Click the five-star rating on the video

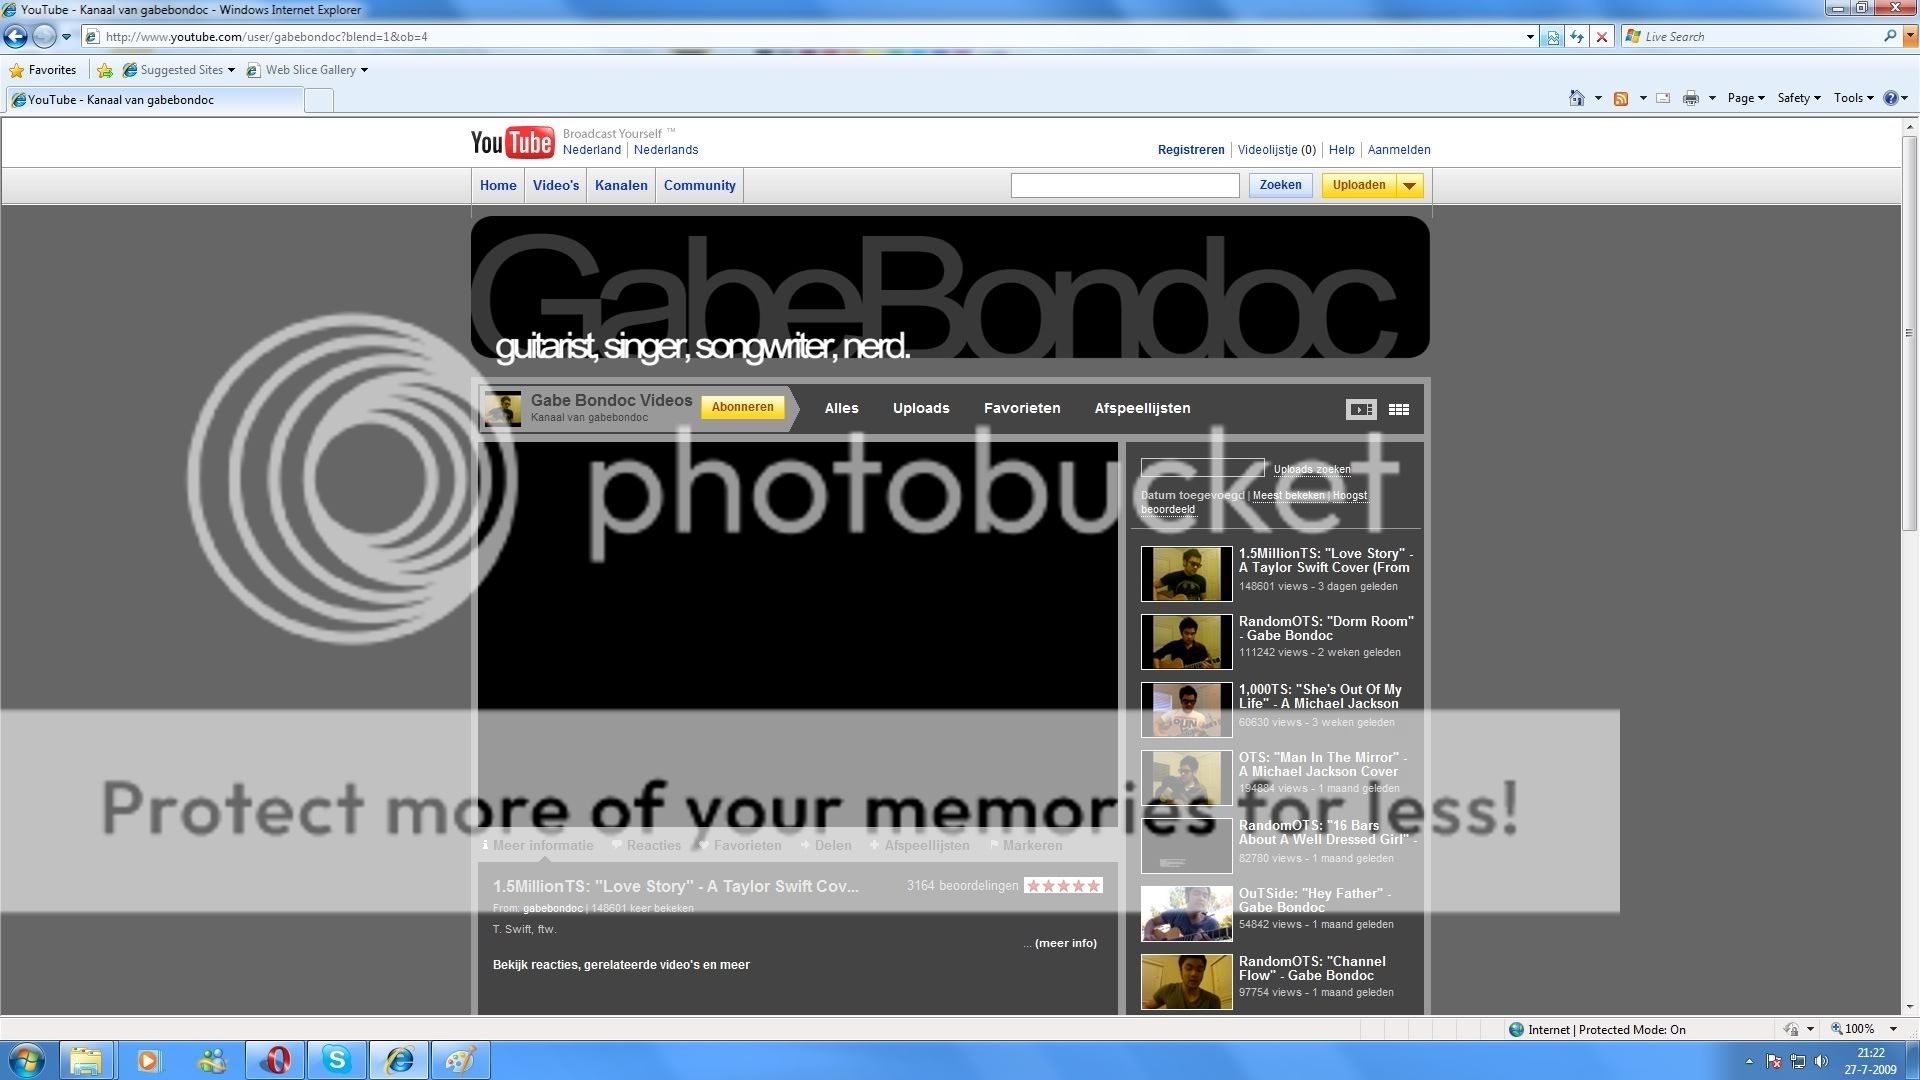click(1063, 886)
